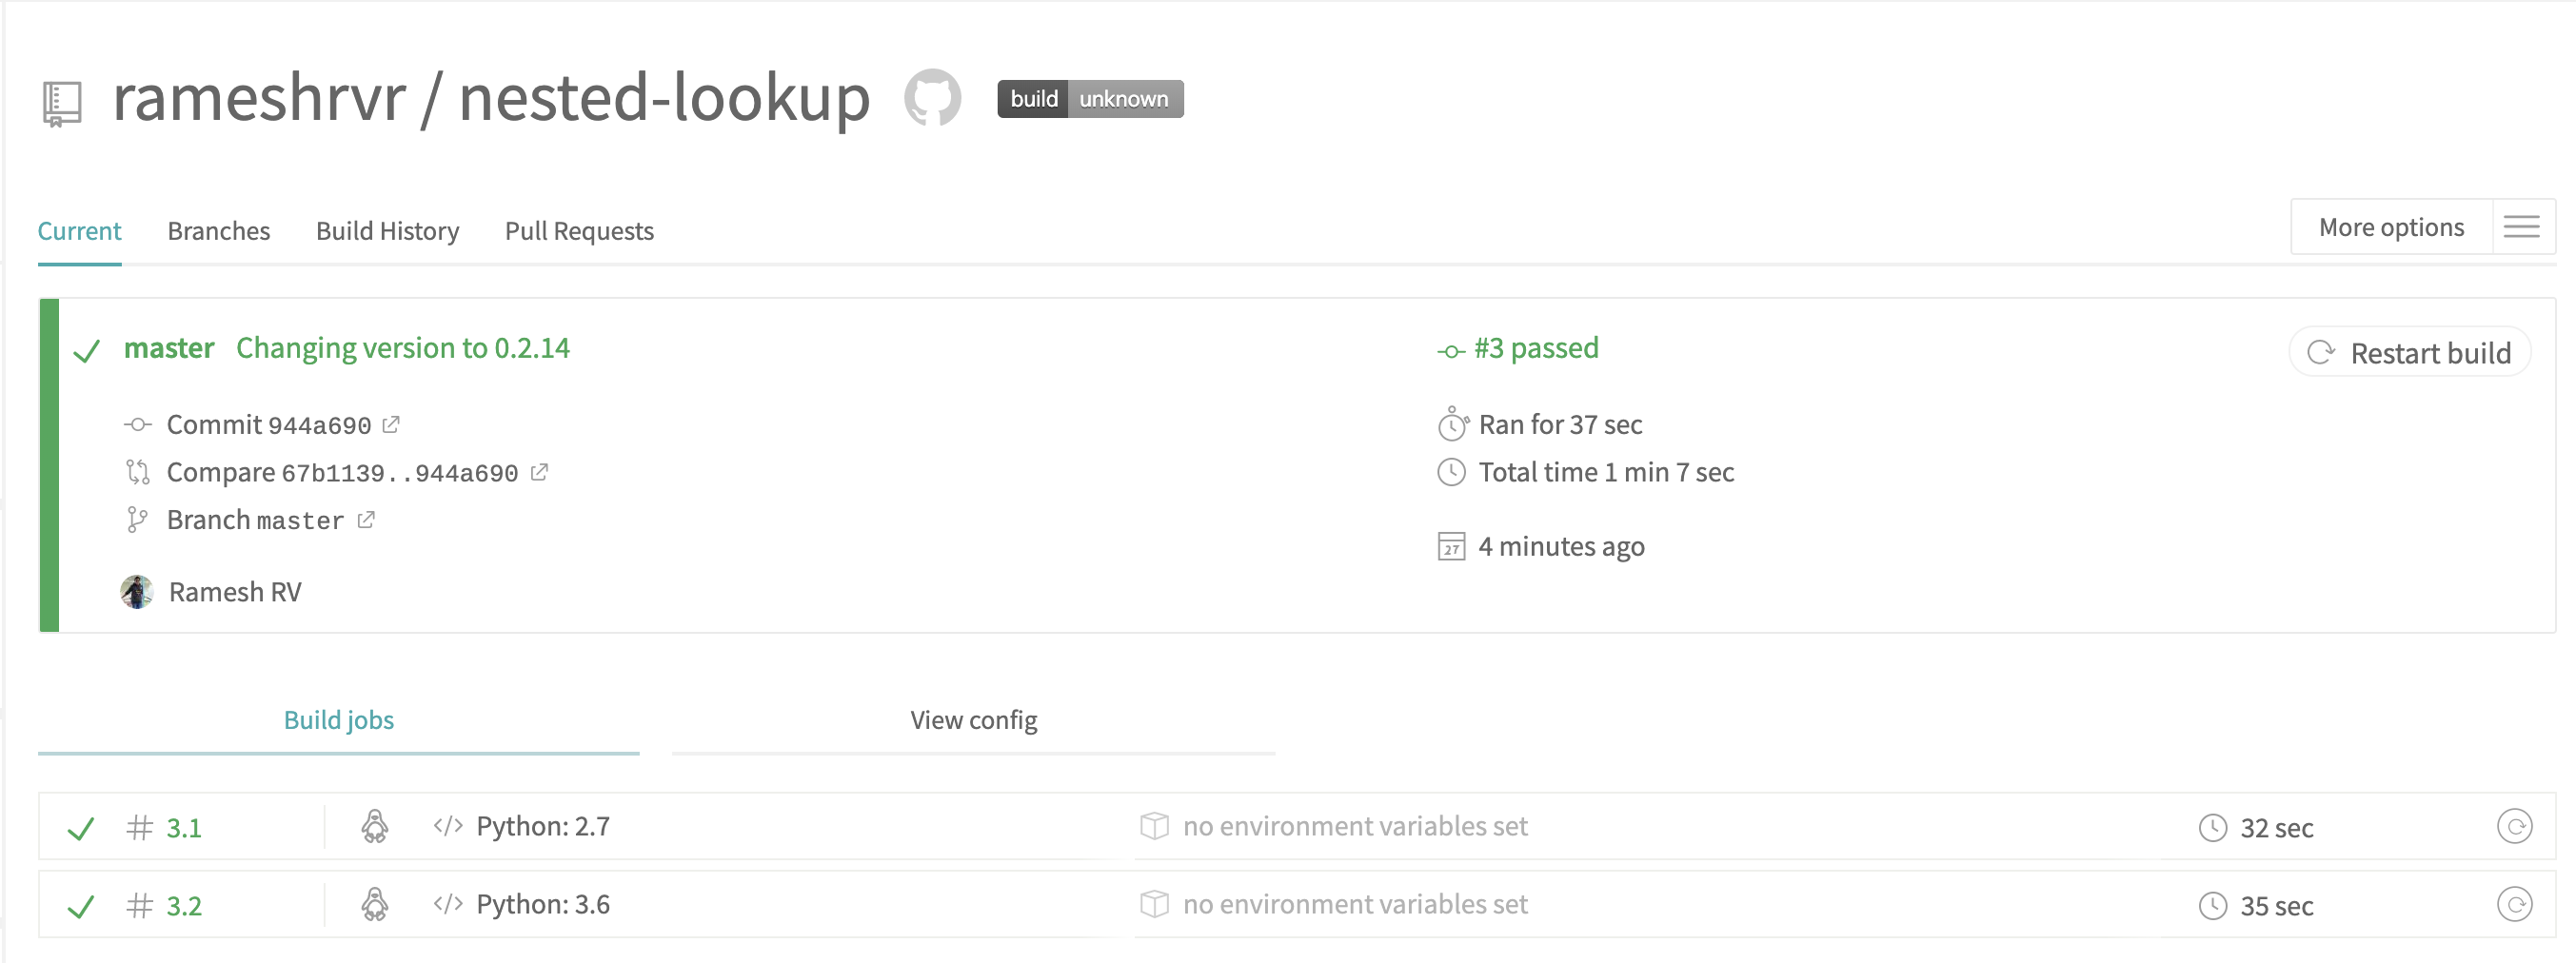Open job 3.1 Python 2.7 row
This screenshot has width=2576, height=963.
coord(1297,826)
